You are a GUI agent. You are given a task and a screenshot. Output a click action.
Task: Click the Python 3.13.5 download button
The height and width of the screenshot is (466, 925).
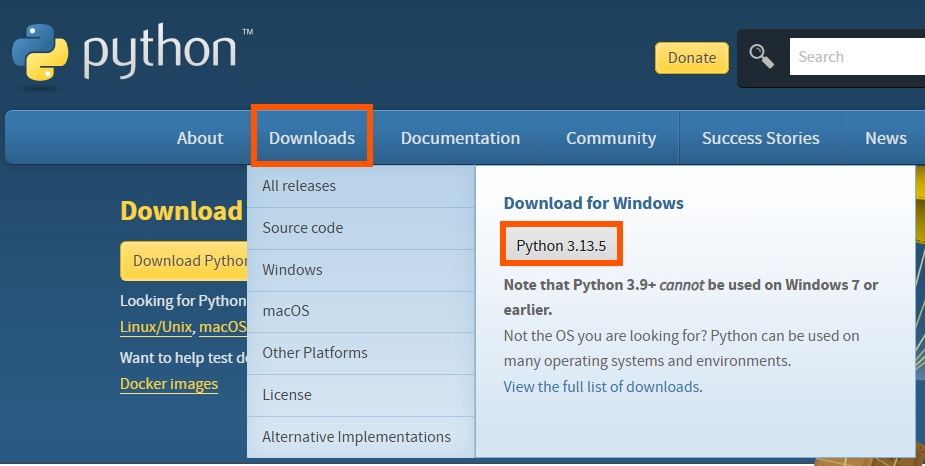(x=561, y=245)
